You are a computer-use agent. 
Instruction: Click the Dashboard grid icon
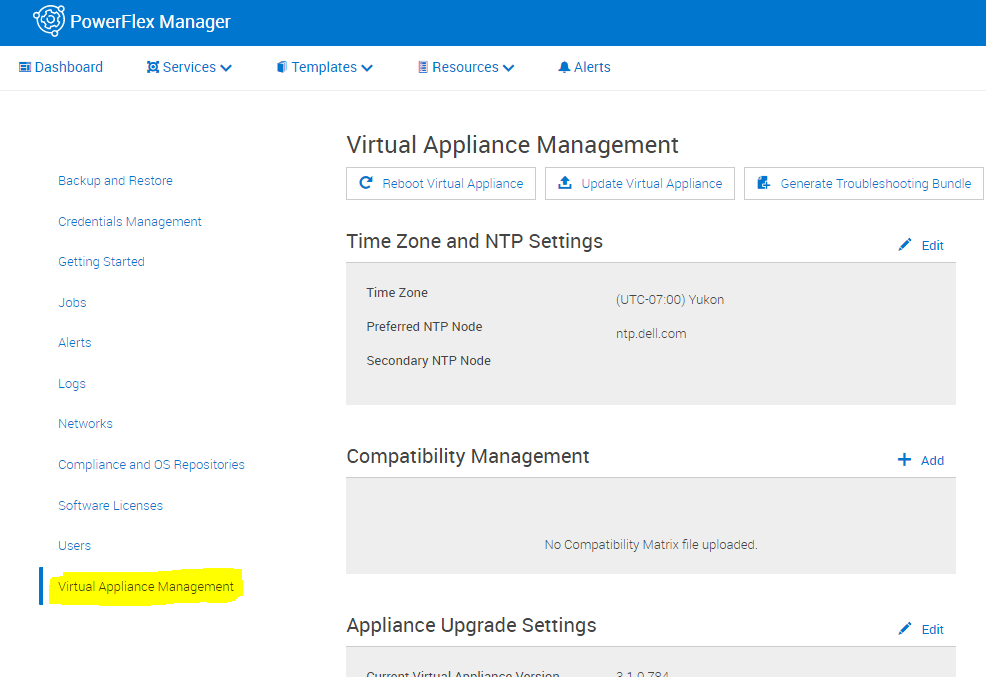click(x=26, y=67)
